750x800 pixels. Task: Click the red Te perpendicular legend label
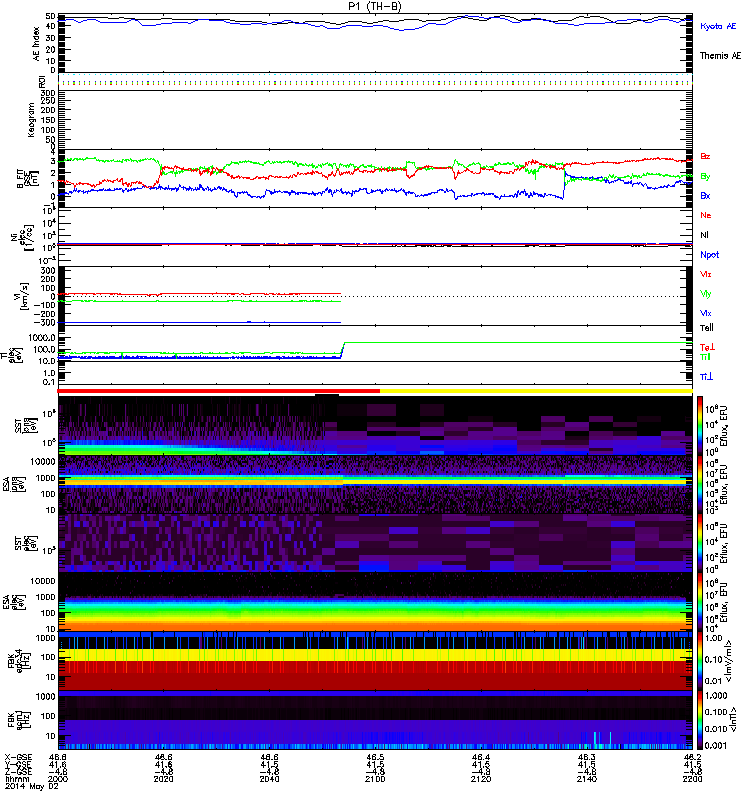point(707,347)
